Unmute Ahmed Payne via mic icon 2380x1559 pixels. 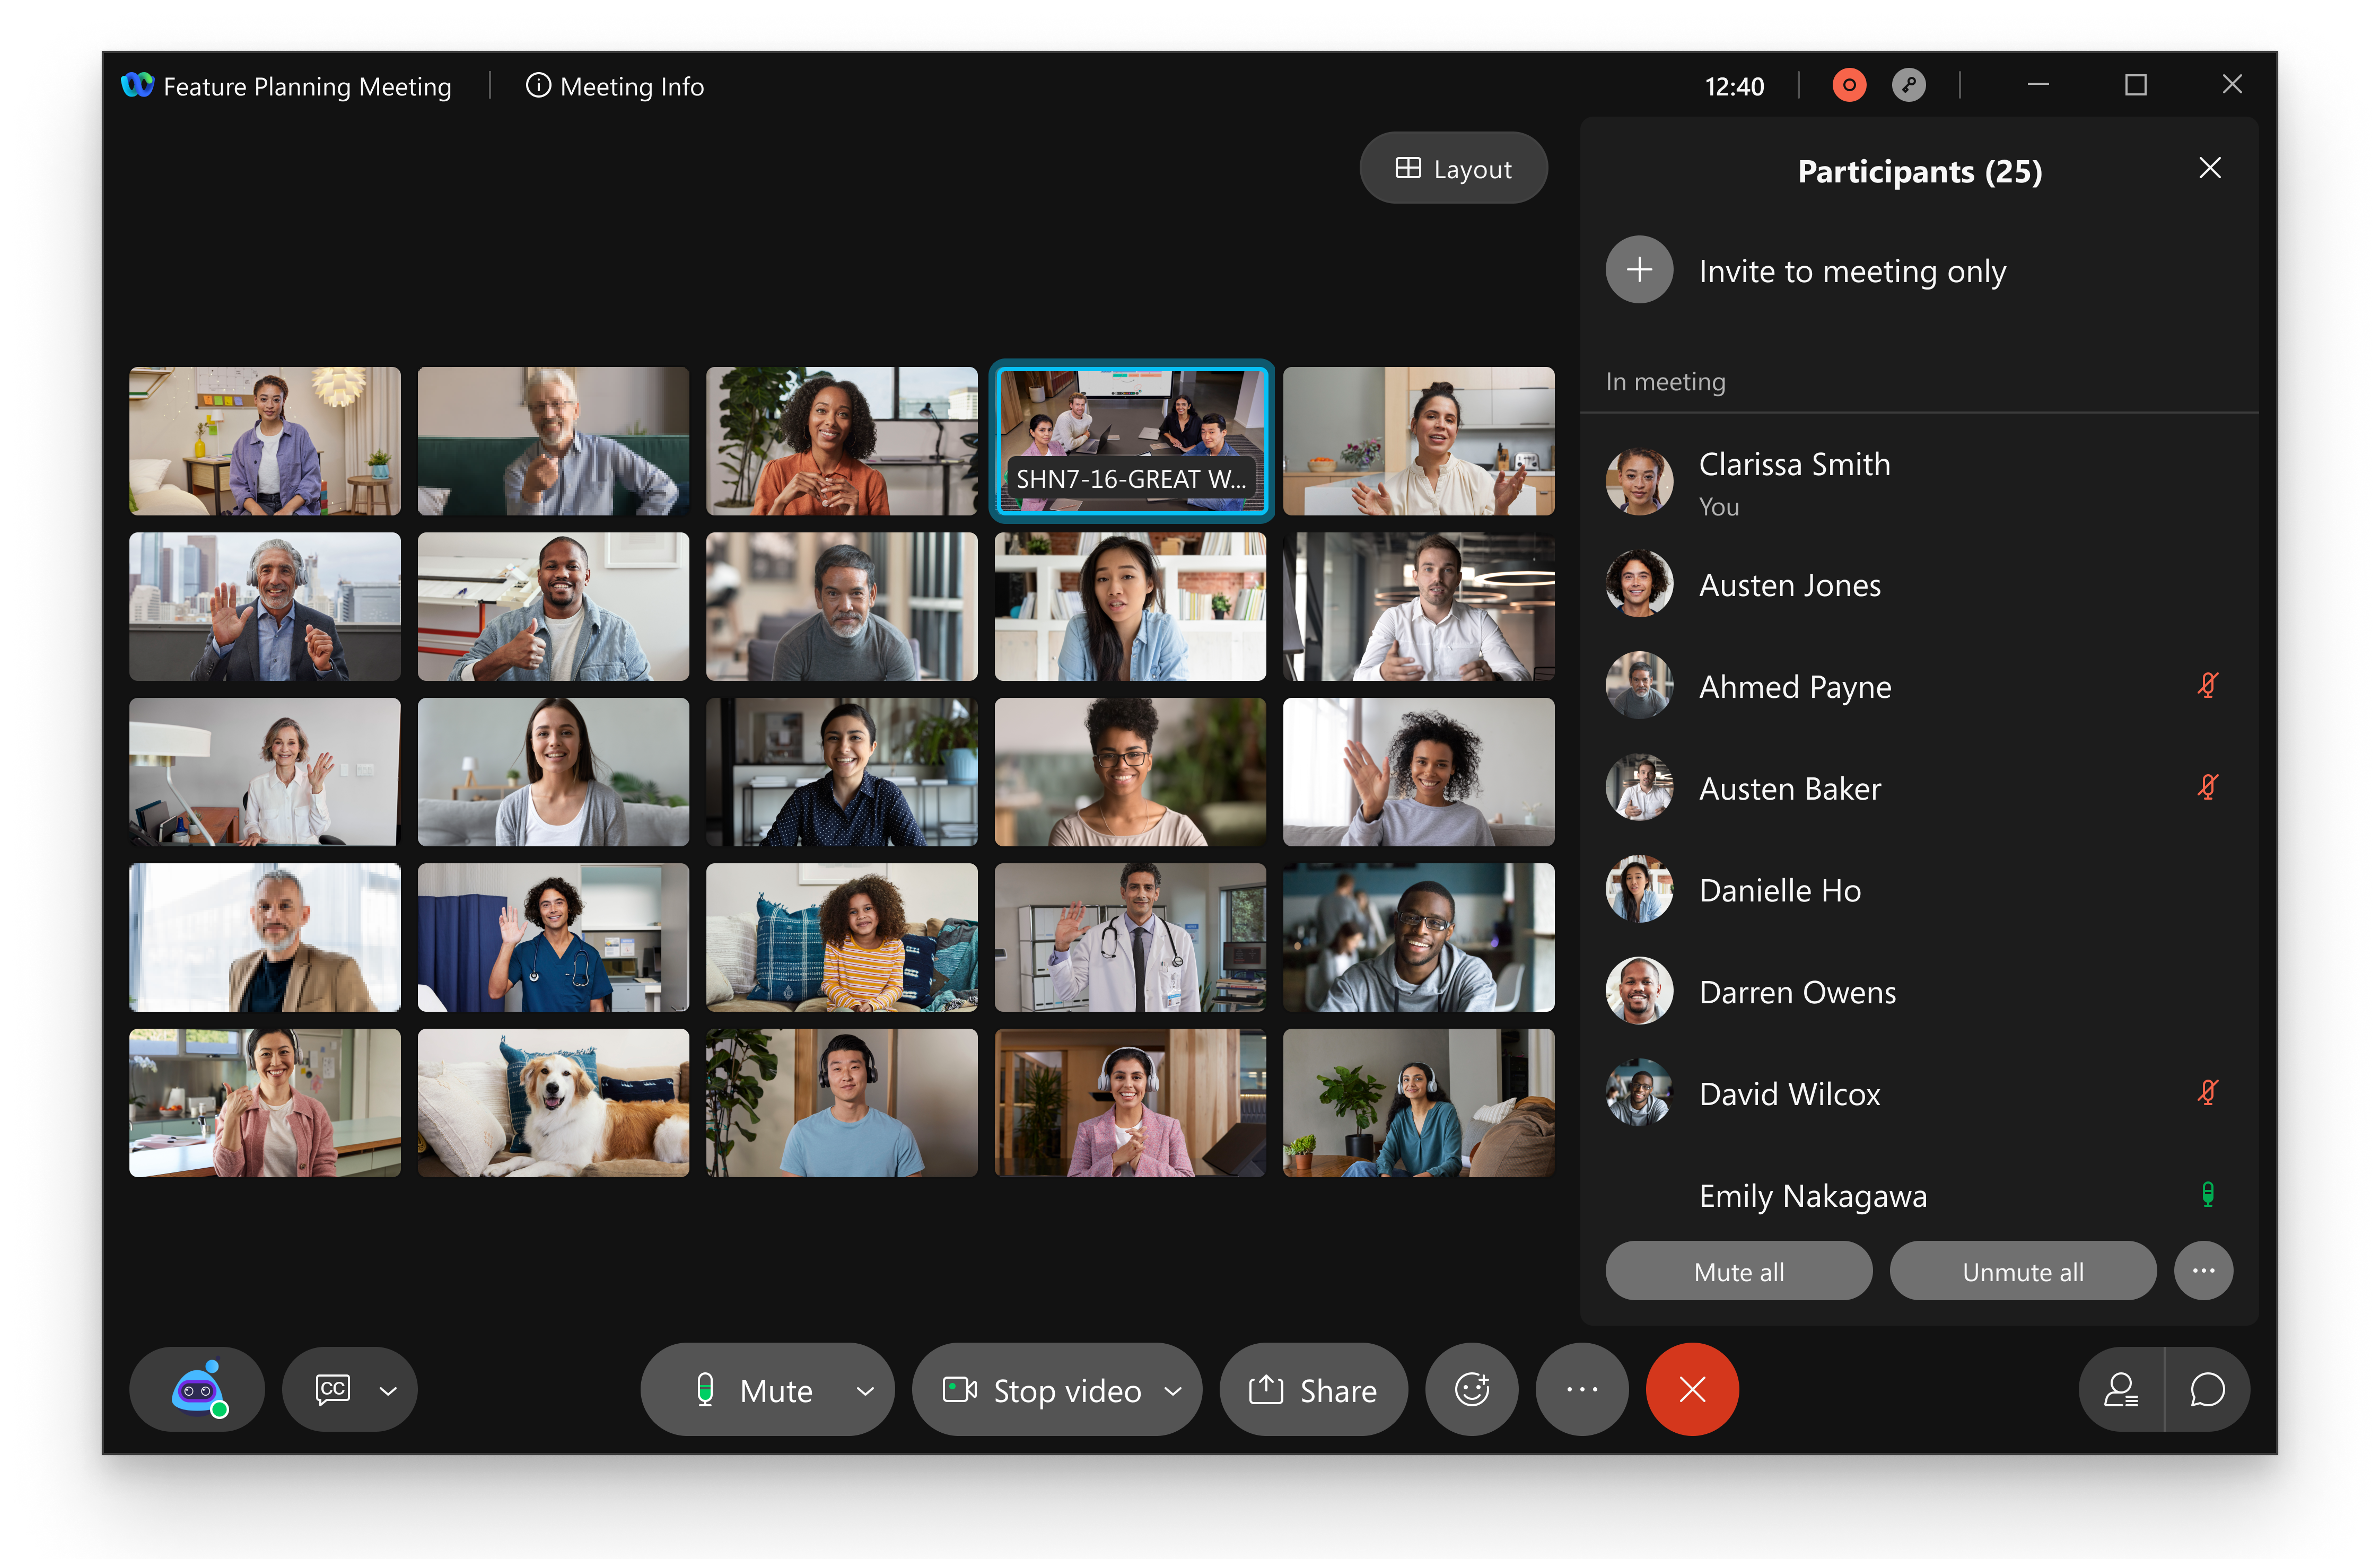(x=2207, y=685)
